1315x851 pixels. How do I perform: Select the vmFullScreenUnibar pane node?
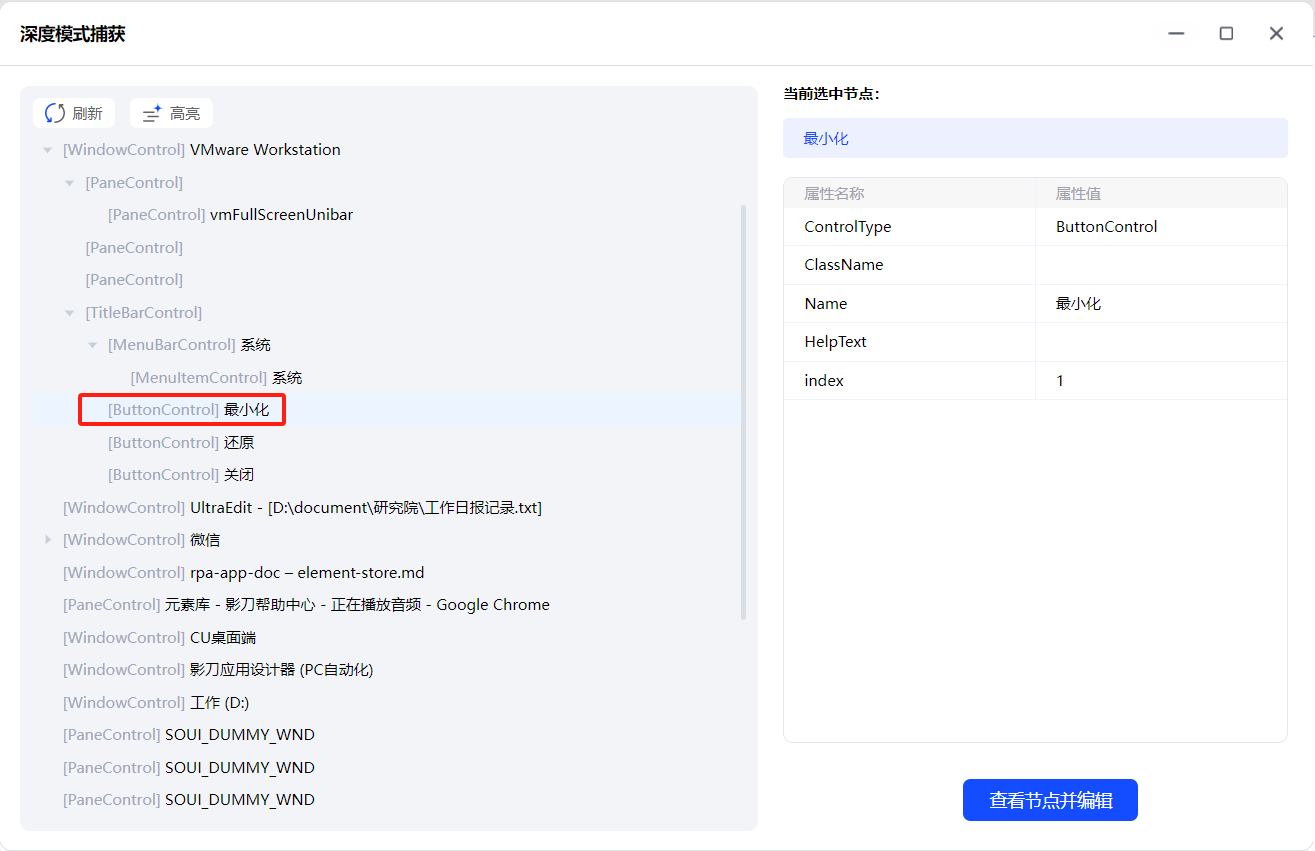coord(230,215)
